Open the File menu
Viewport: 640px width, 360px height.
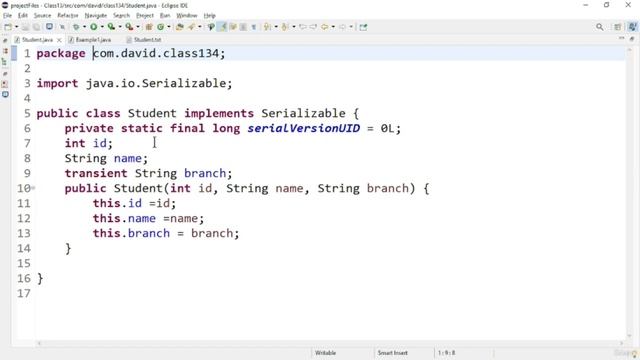7,16
